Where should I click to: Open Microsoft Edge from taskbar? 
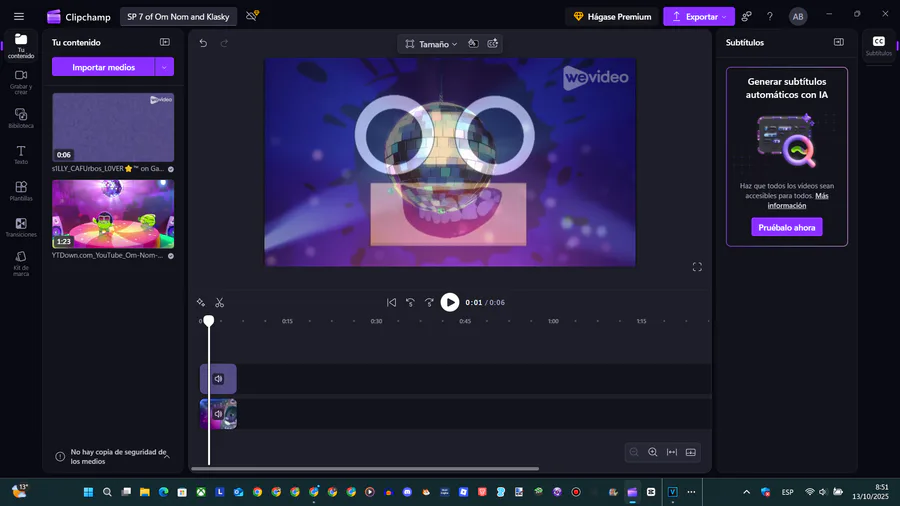click(164, 492)
